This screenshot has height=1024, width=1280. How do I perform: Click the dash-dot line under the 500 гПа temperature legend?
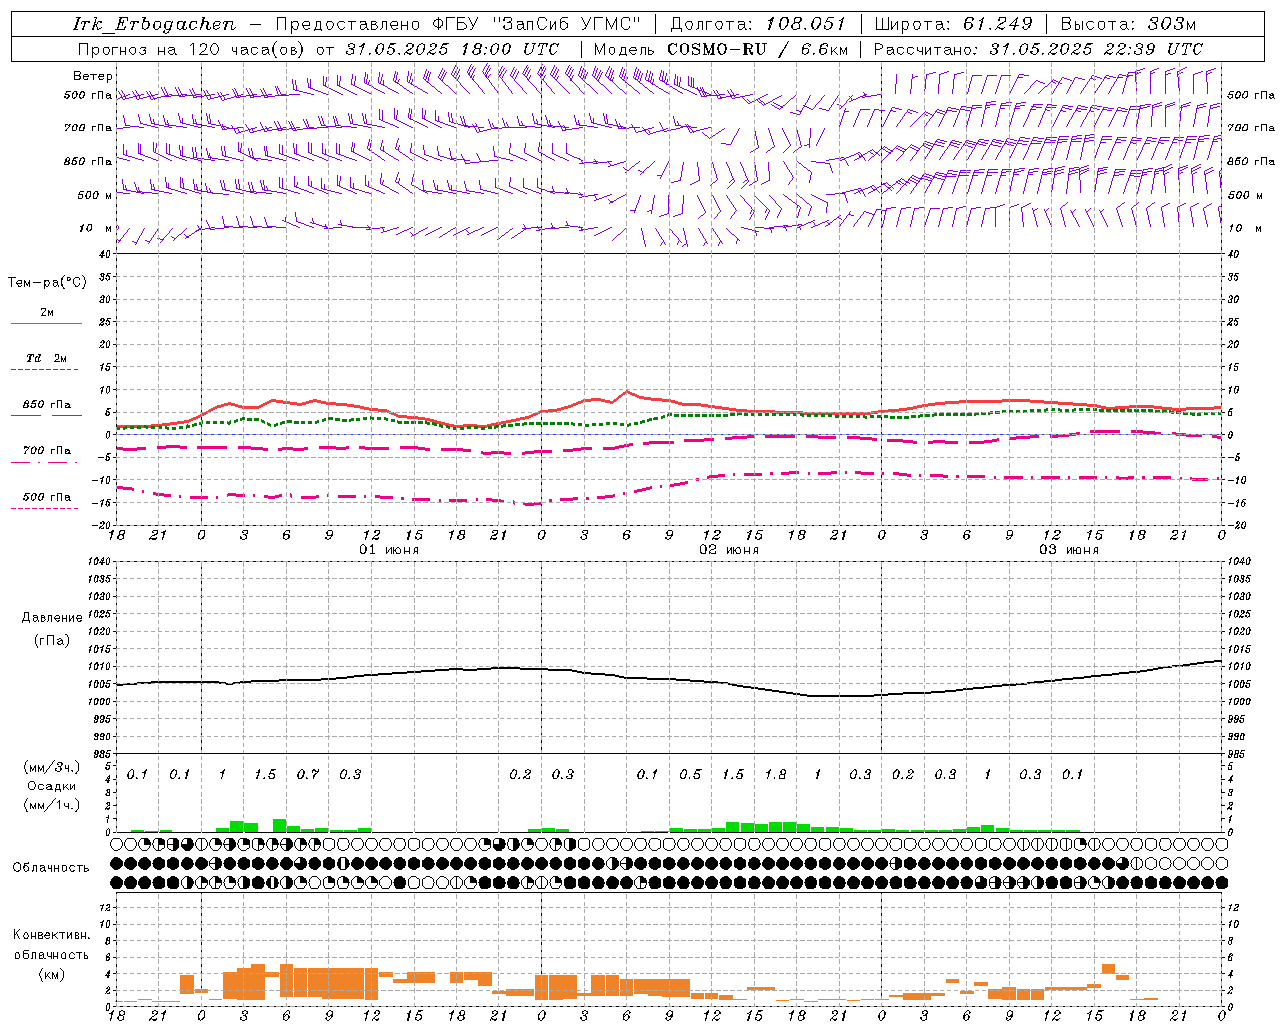[46, 508]
